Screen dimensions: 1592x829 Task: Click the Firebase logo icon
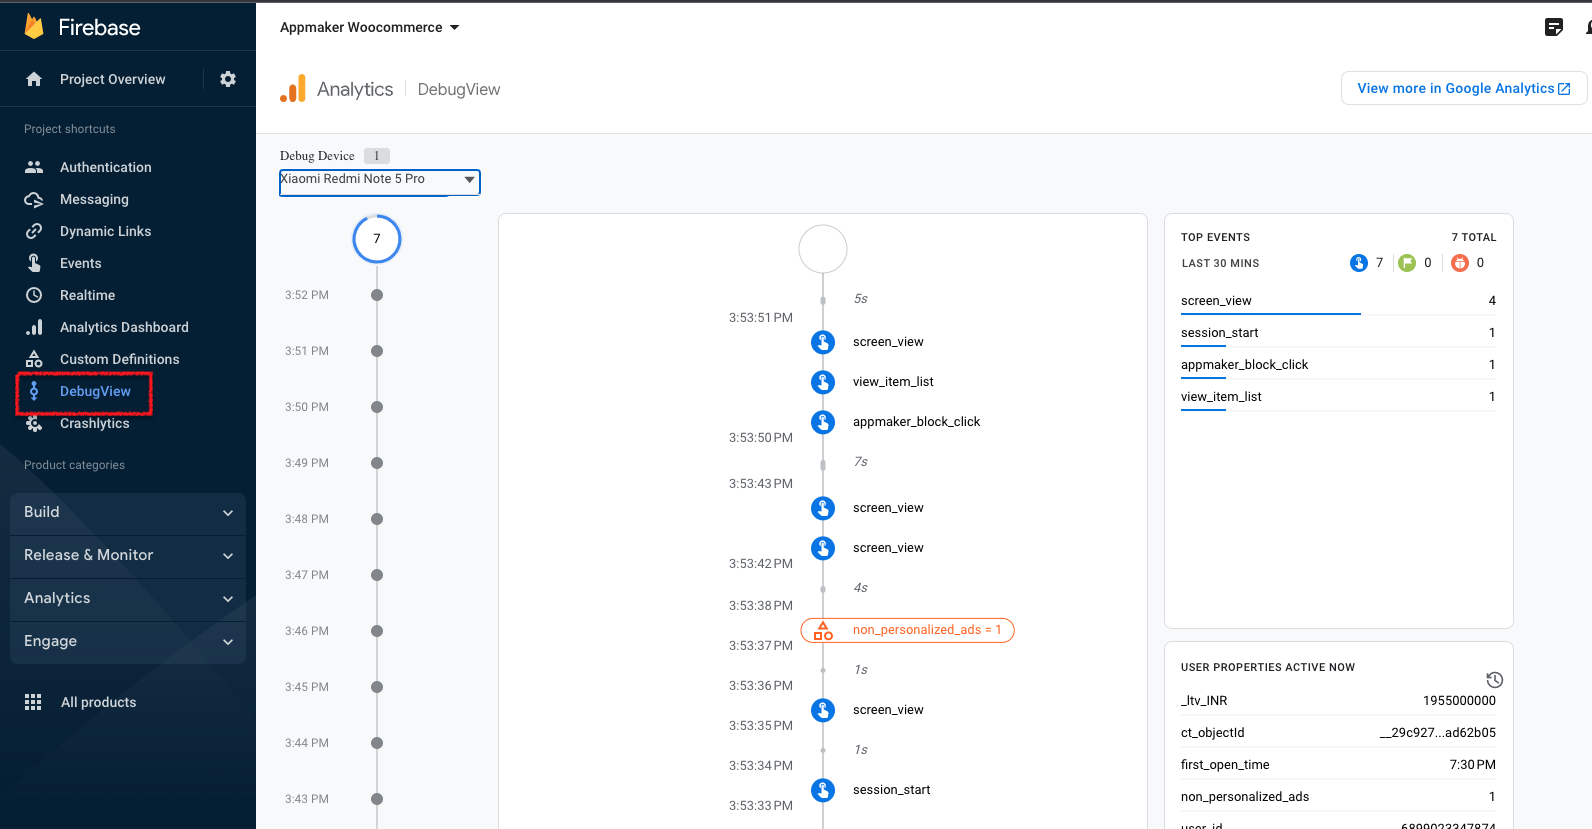tap(34, 27)
